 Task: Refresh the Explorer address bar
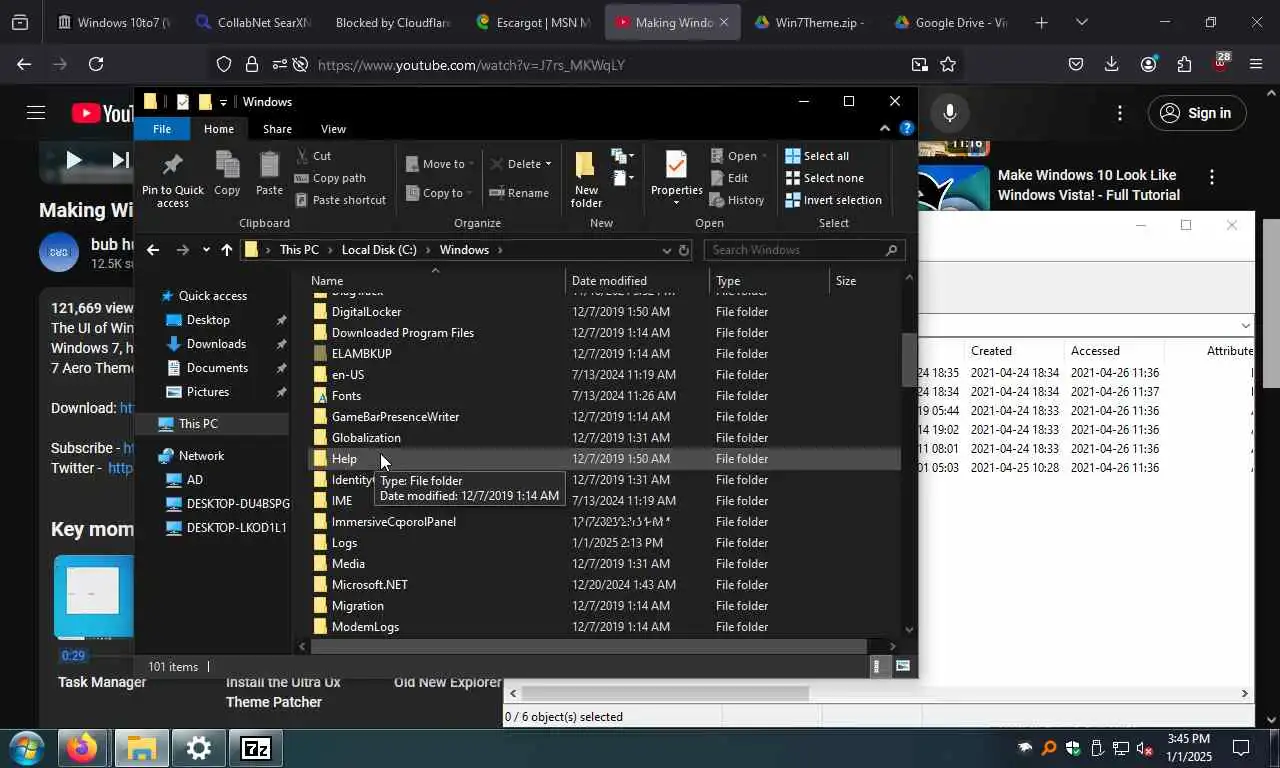[x=685, y=250]
